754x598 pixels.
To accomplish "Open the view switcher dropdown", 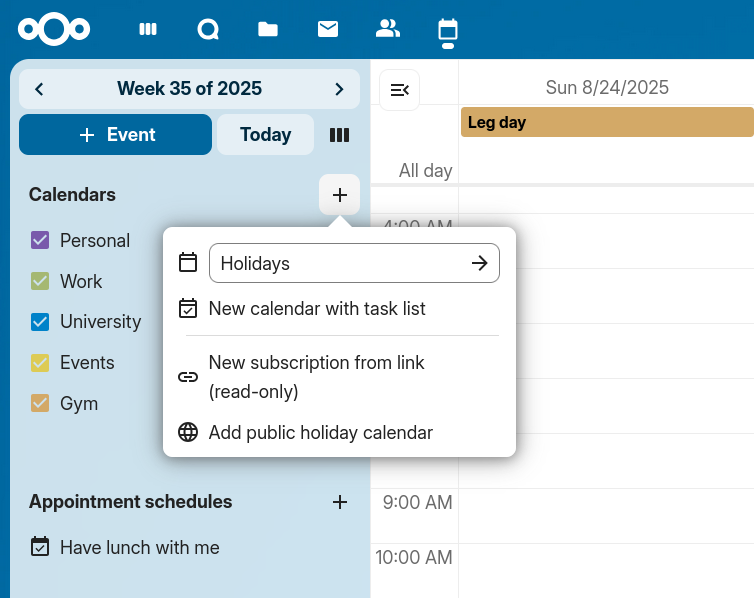I will pos(339,135).
